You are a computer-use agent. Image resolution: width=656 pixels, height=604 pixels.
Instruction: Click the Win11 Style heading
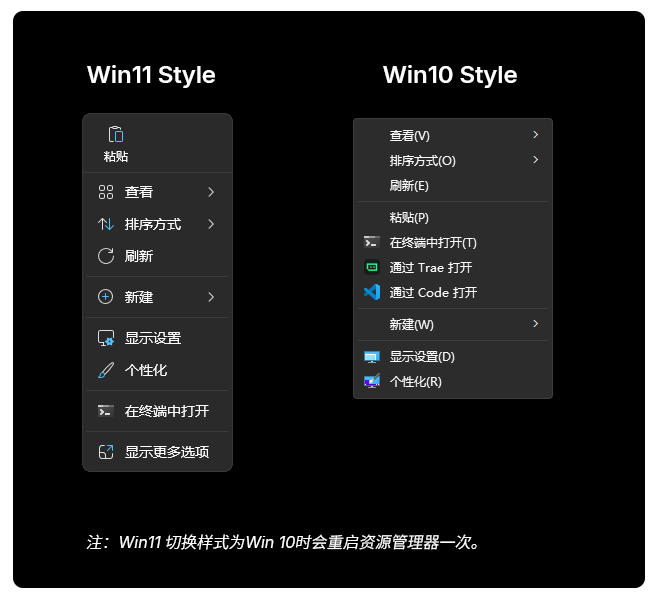coord(151,75)
